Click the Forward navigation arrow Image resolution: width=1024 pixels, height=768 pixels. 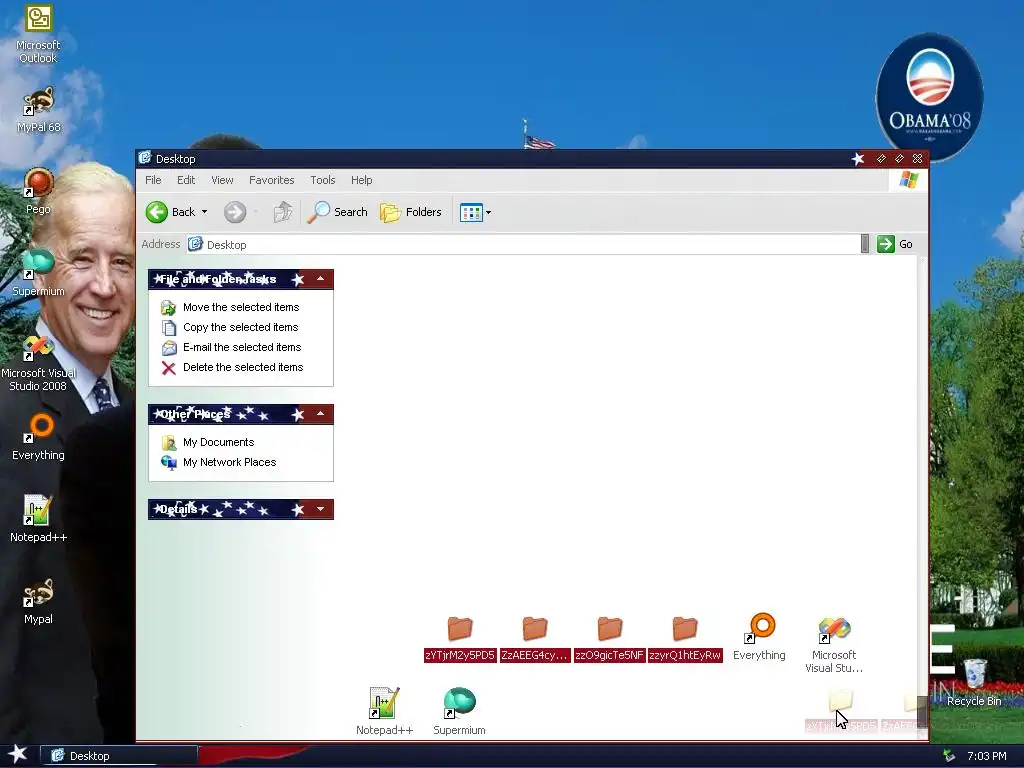pyautogui.click(x=235, y=212)
